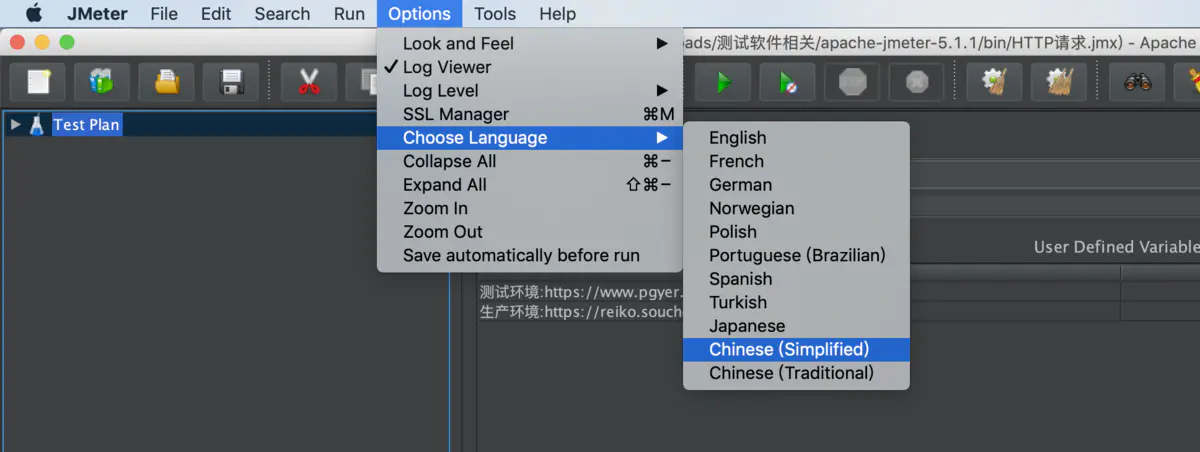Open the Edit menu
This screenshot has width=1200, height=452.
tap(215, 14)
